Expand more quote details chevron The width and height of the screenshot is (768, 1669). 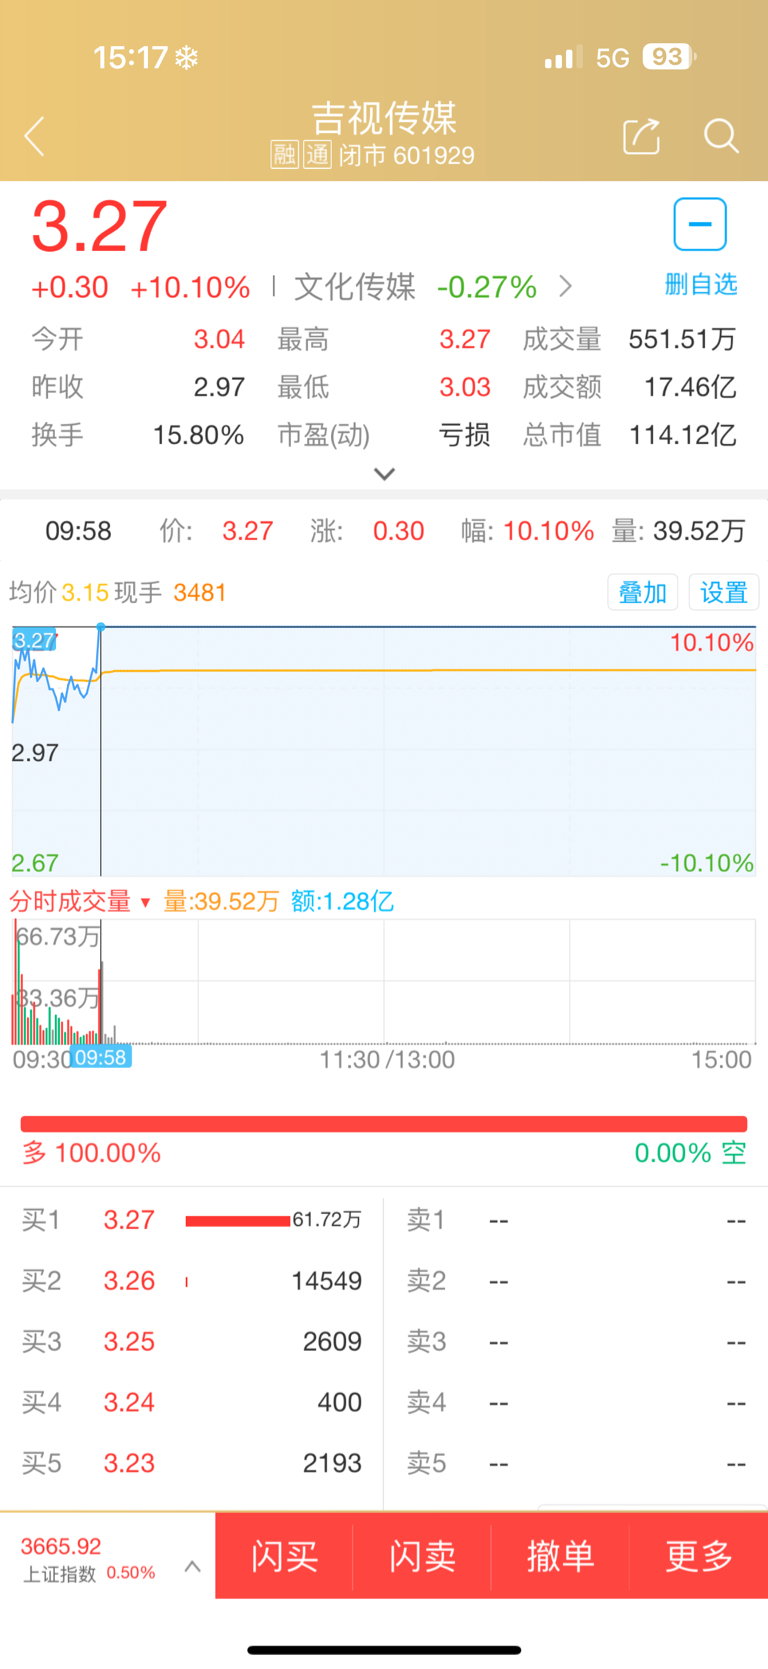coord(385,474)
